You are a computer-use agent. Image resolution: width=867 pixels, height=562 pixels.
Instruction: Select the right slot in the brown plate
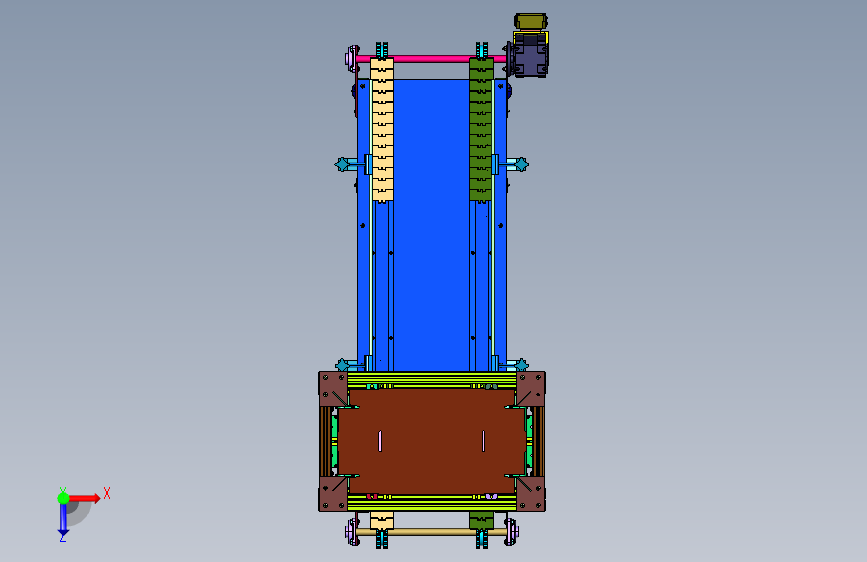[x=484, y=441]
